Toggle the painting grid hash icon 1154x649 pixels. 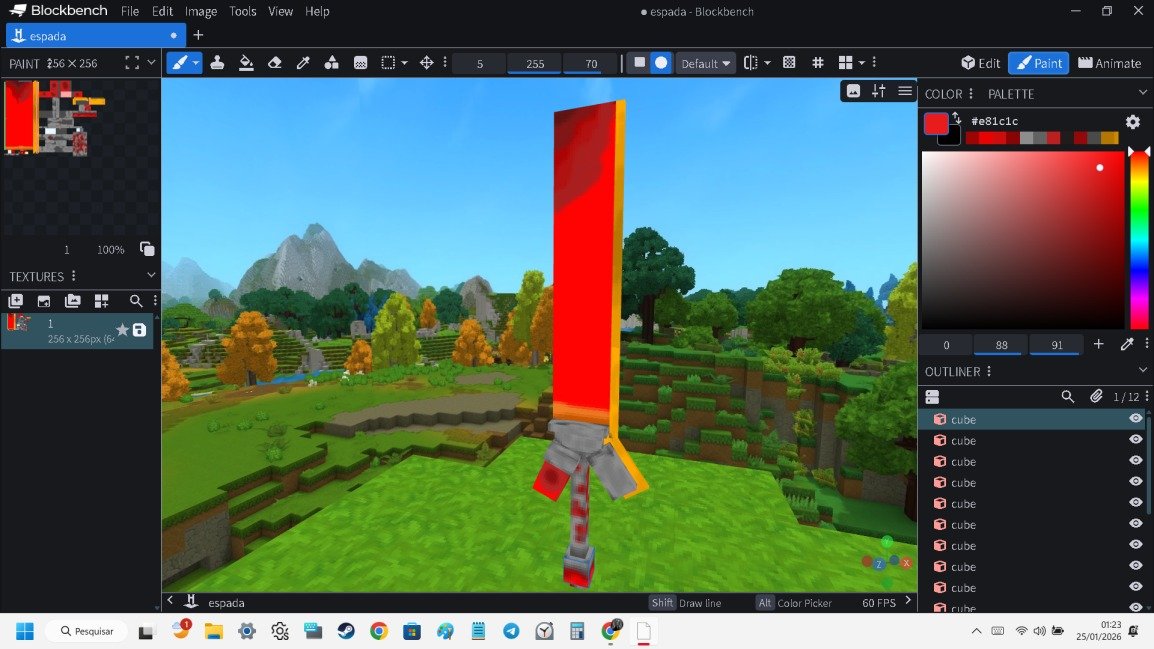coord(818,63)
